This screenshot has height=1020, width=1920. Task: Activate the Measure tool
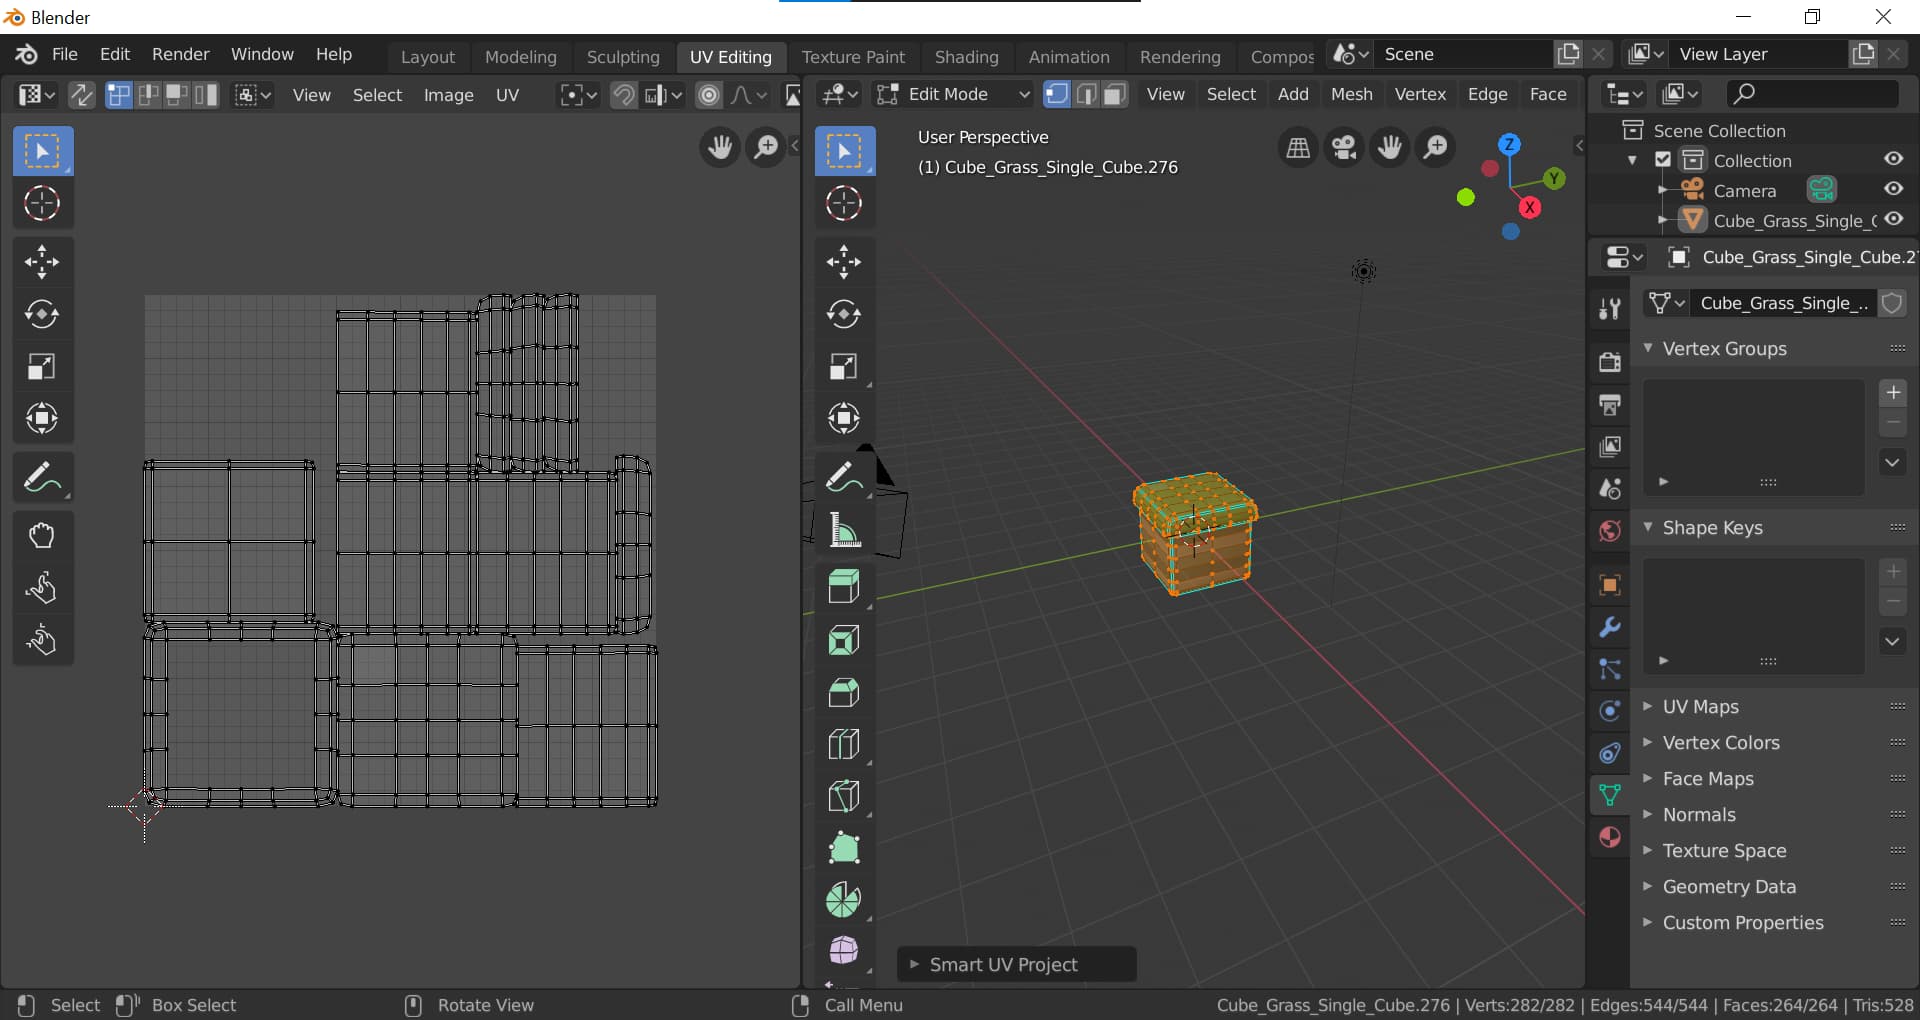843,530
